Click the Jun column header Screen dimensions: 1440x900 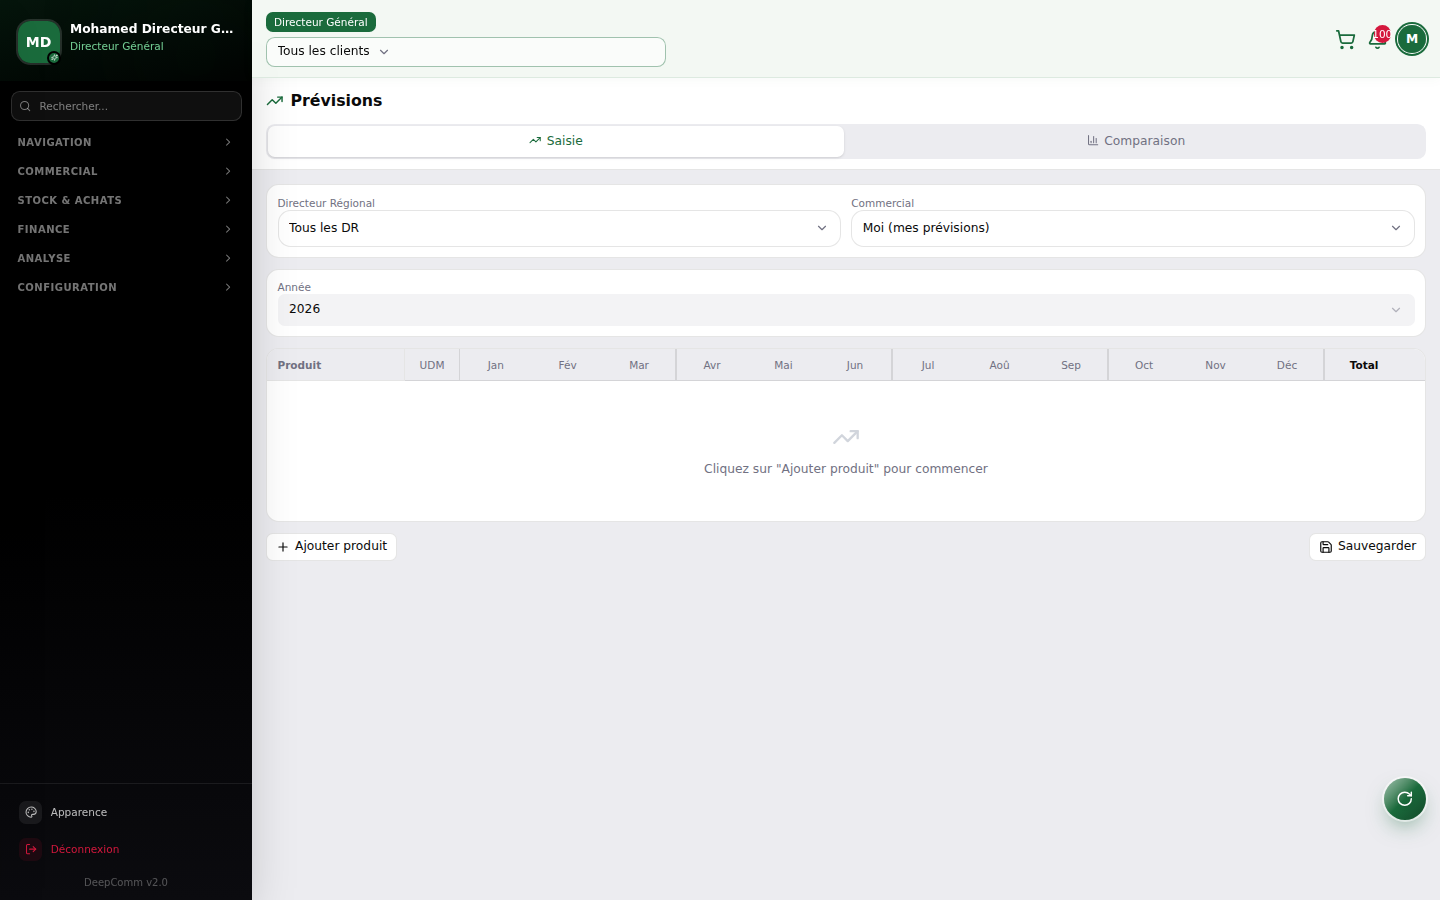[855, 365]
